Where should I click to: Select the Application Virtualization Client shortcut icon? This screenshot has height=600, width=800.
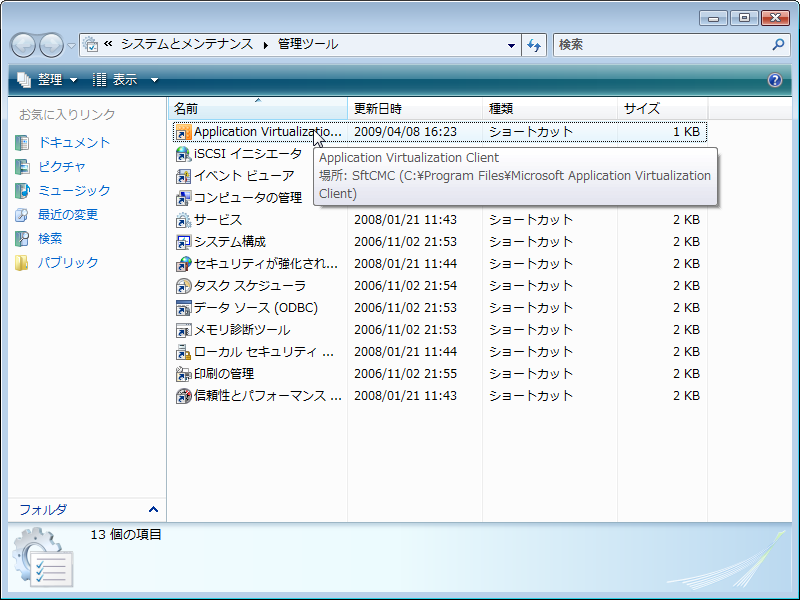(183, 132)
